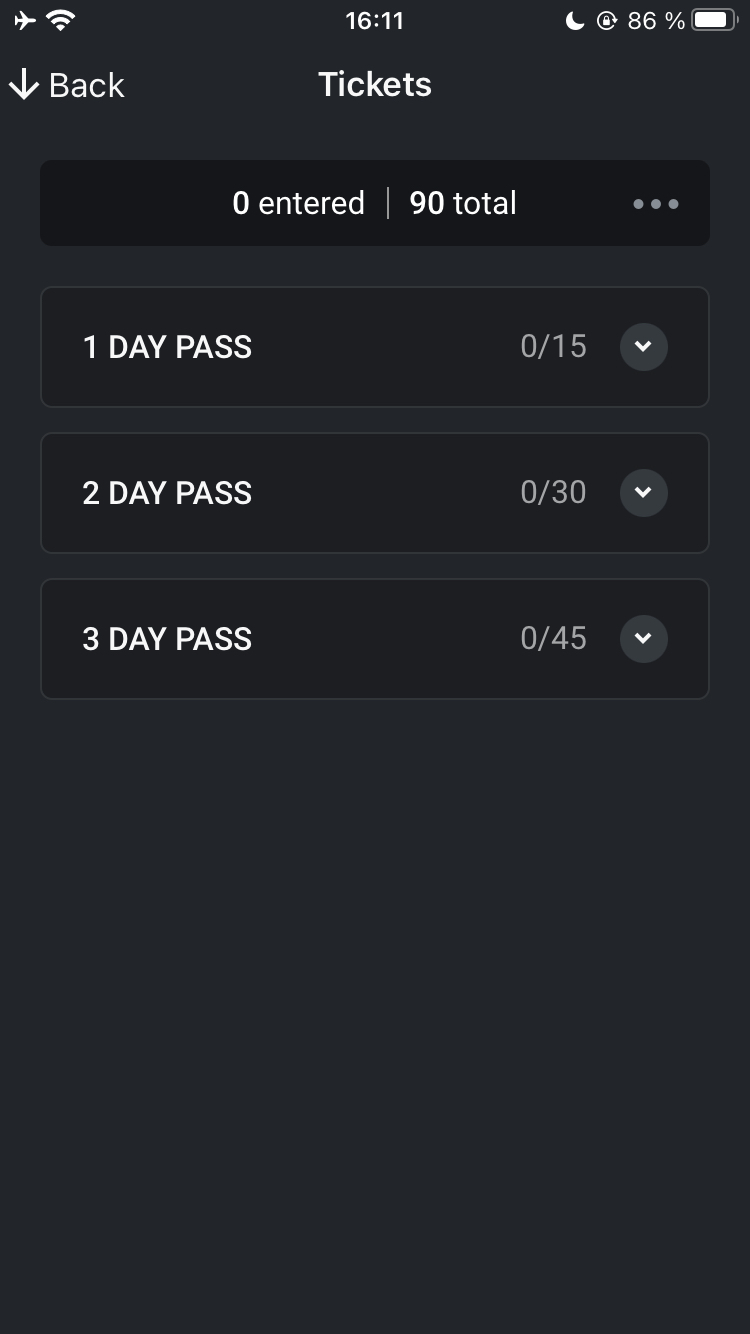
Task: Go back using the Back label
Action: point(87,85)
